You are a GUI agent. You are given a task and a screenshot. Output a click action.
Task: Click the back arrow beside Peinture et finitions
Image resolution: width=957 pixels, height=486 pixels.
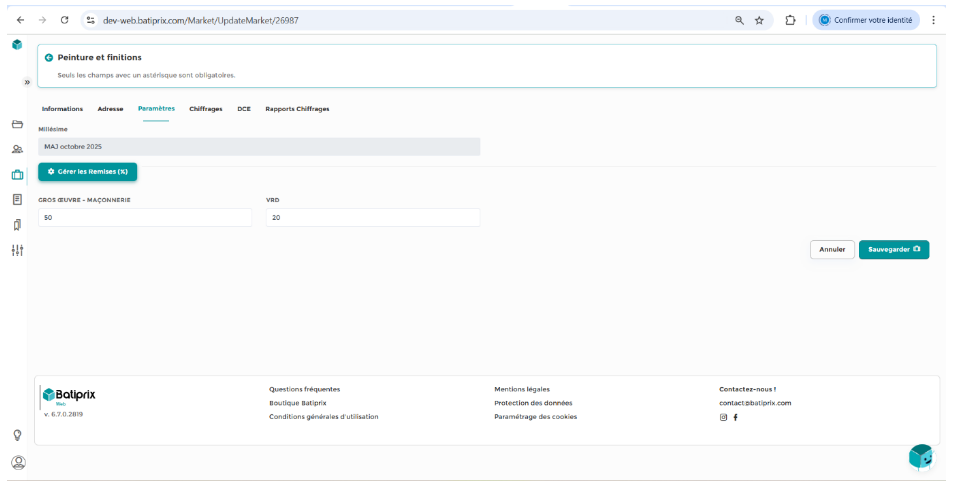point(48,58)
